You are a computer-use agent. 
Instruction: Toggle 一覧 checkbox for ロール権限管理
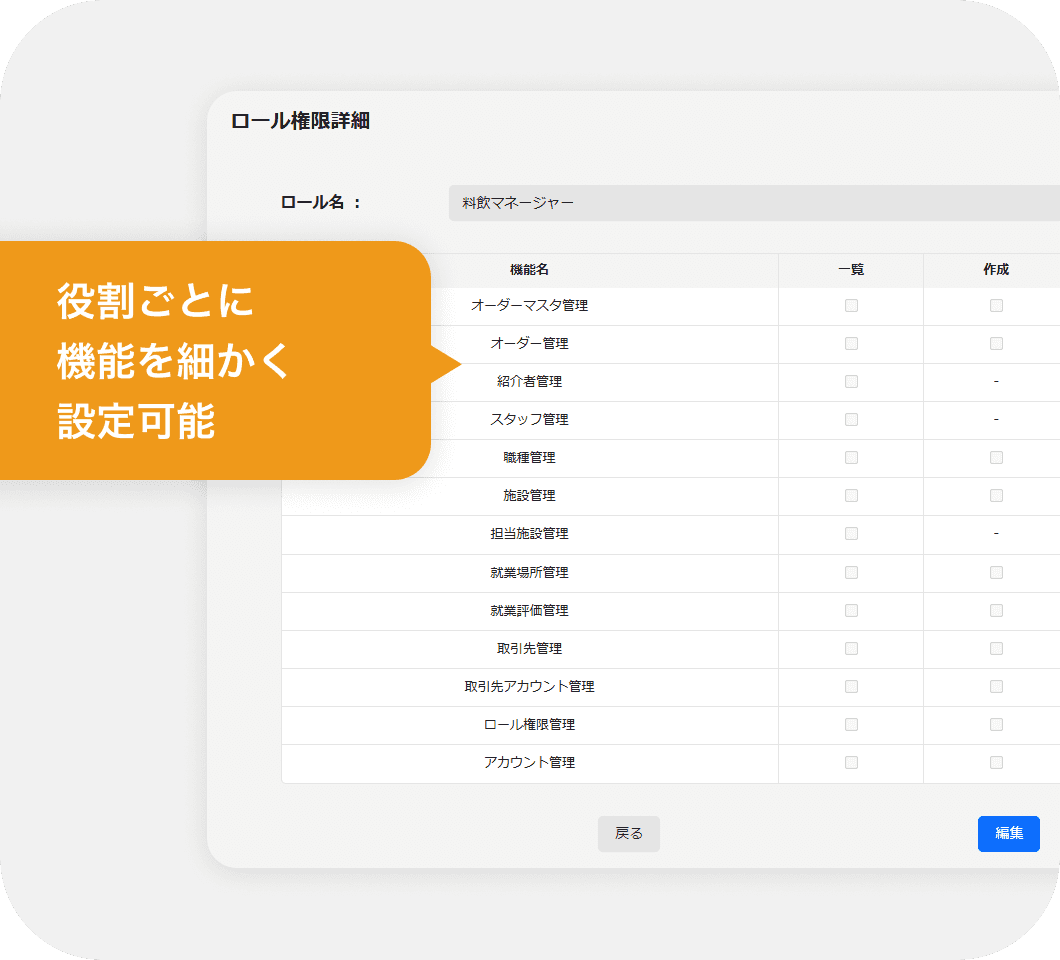pos(851,725)
